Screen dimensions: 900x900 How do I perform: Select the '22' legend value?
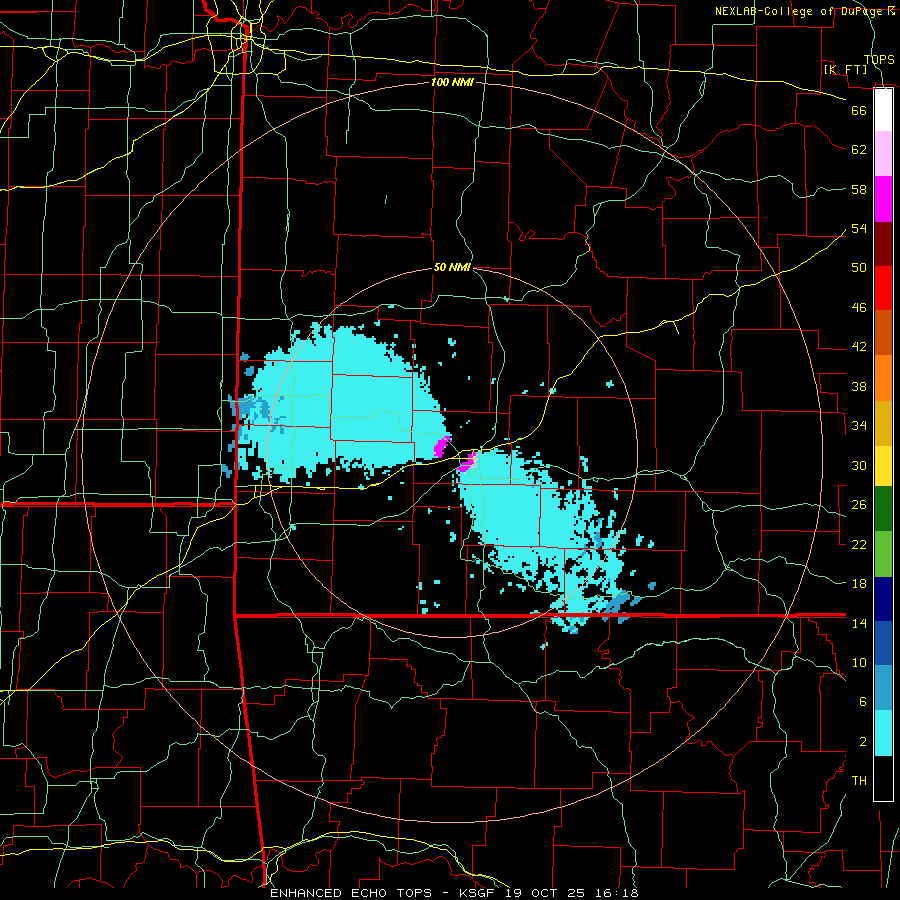[859, 544]
